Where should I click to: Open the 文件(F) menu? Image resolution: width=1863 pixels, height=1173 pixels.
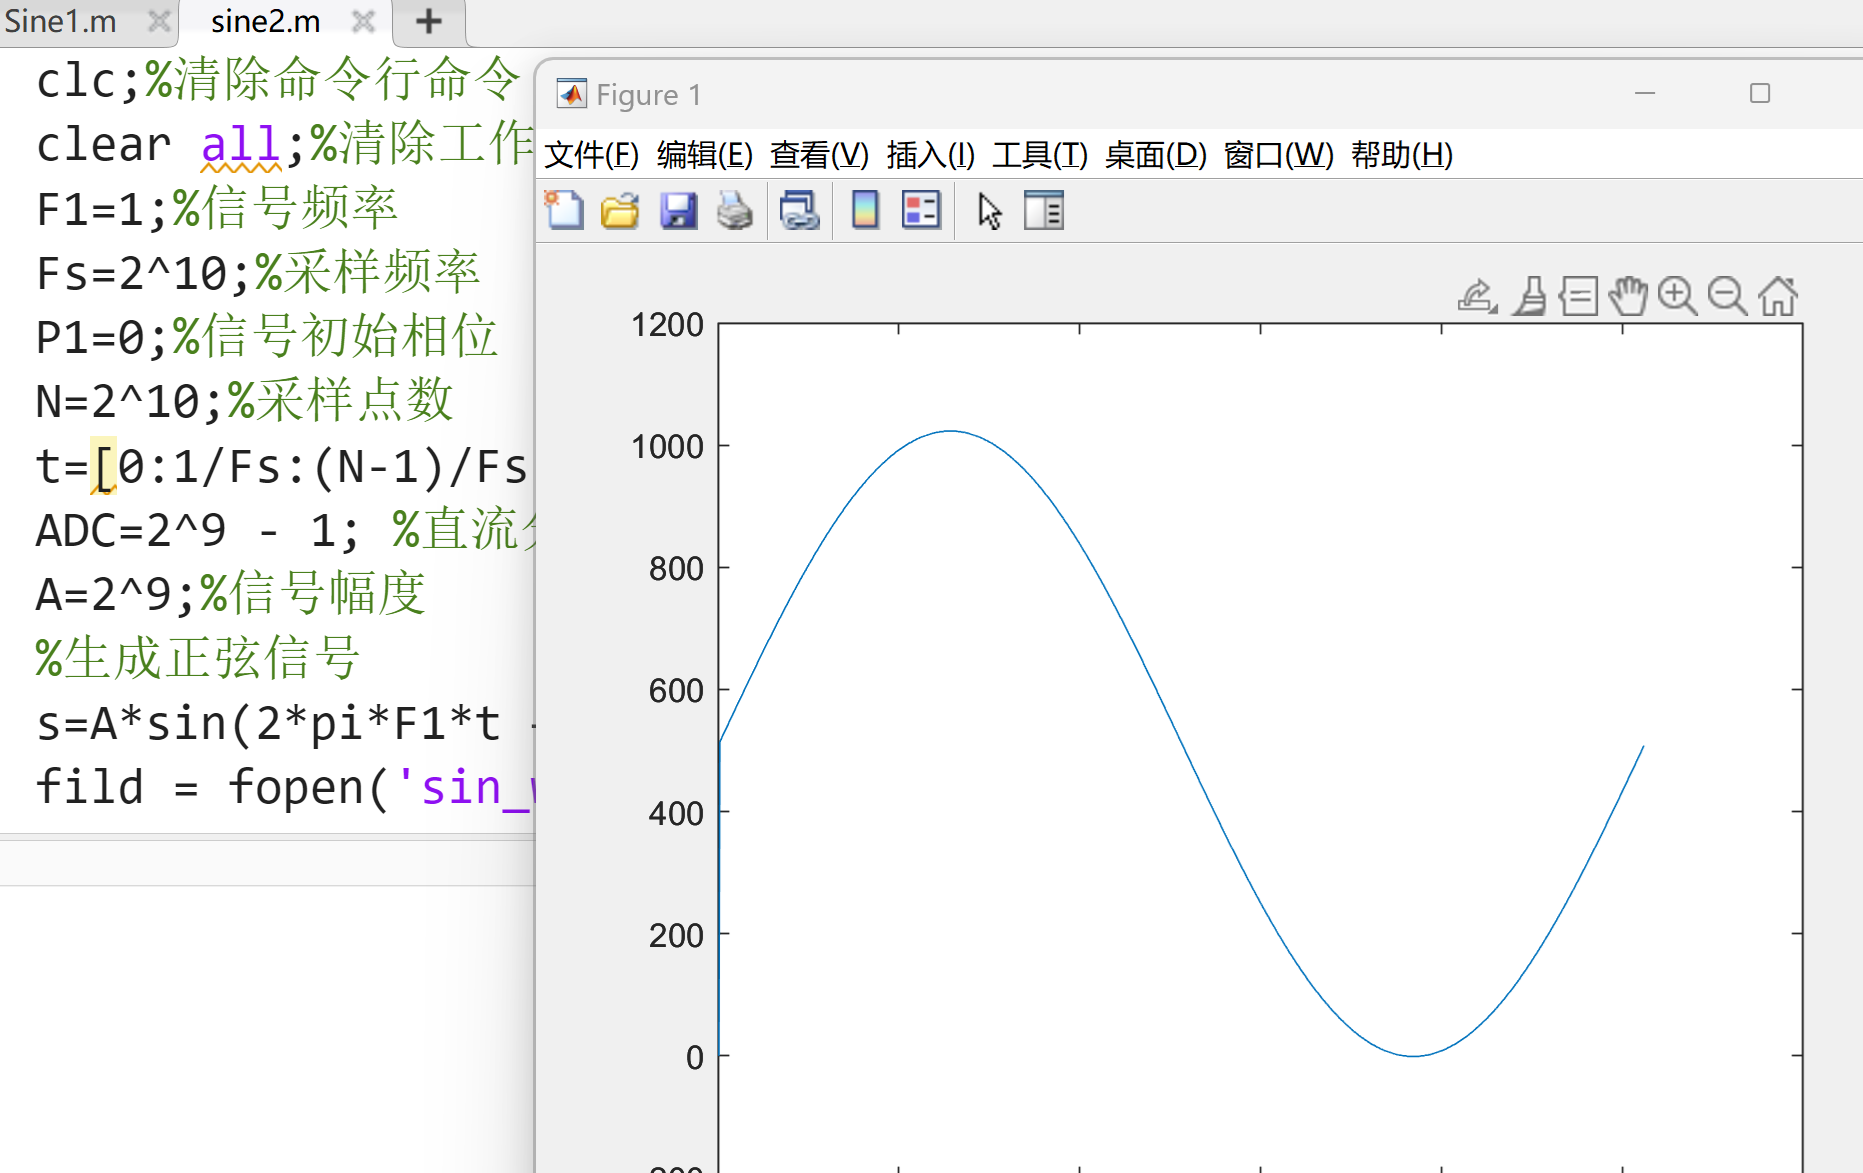(591, 155)
